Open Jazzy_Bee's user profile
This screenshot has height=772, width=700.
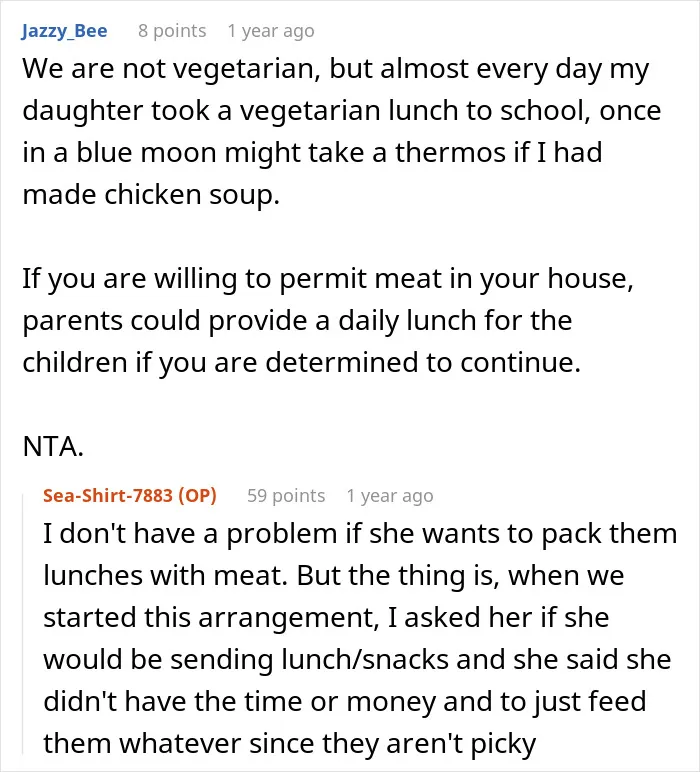click(64, 31)
